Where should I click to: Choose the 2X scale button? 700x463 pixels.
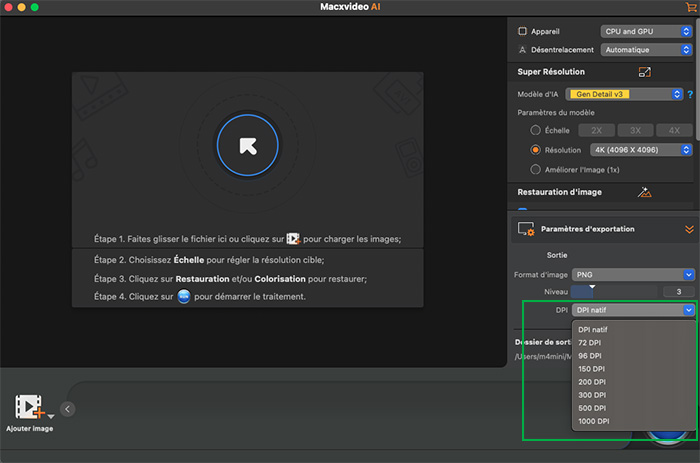point(596,130)
